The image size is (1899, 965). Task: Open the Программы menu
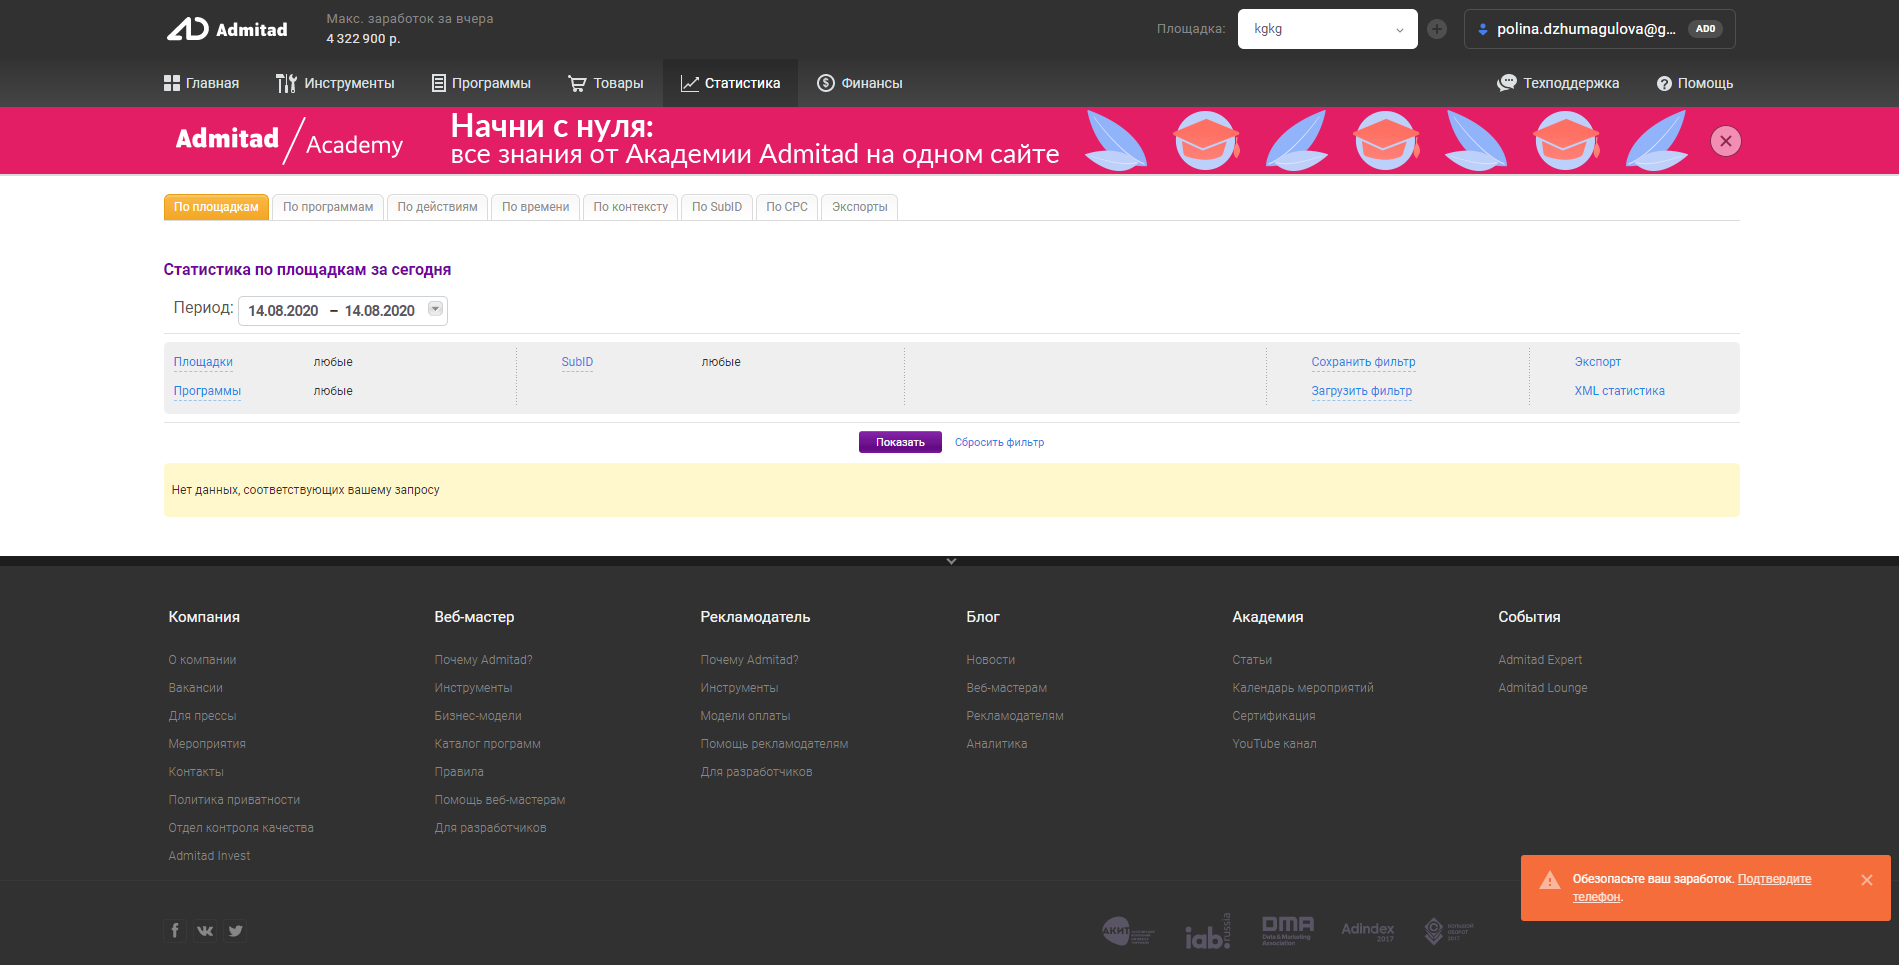[481, 83]
